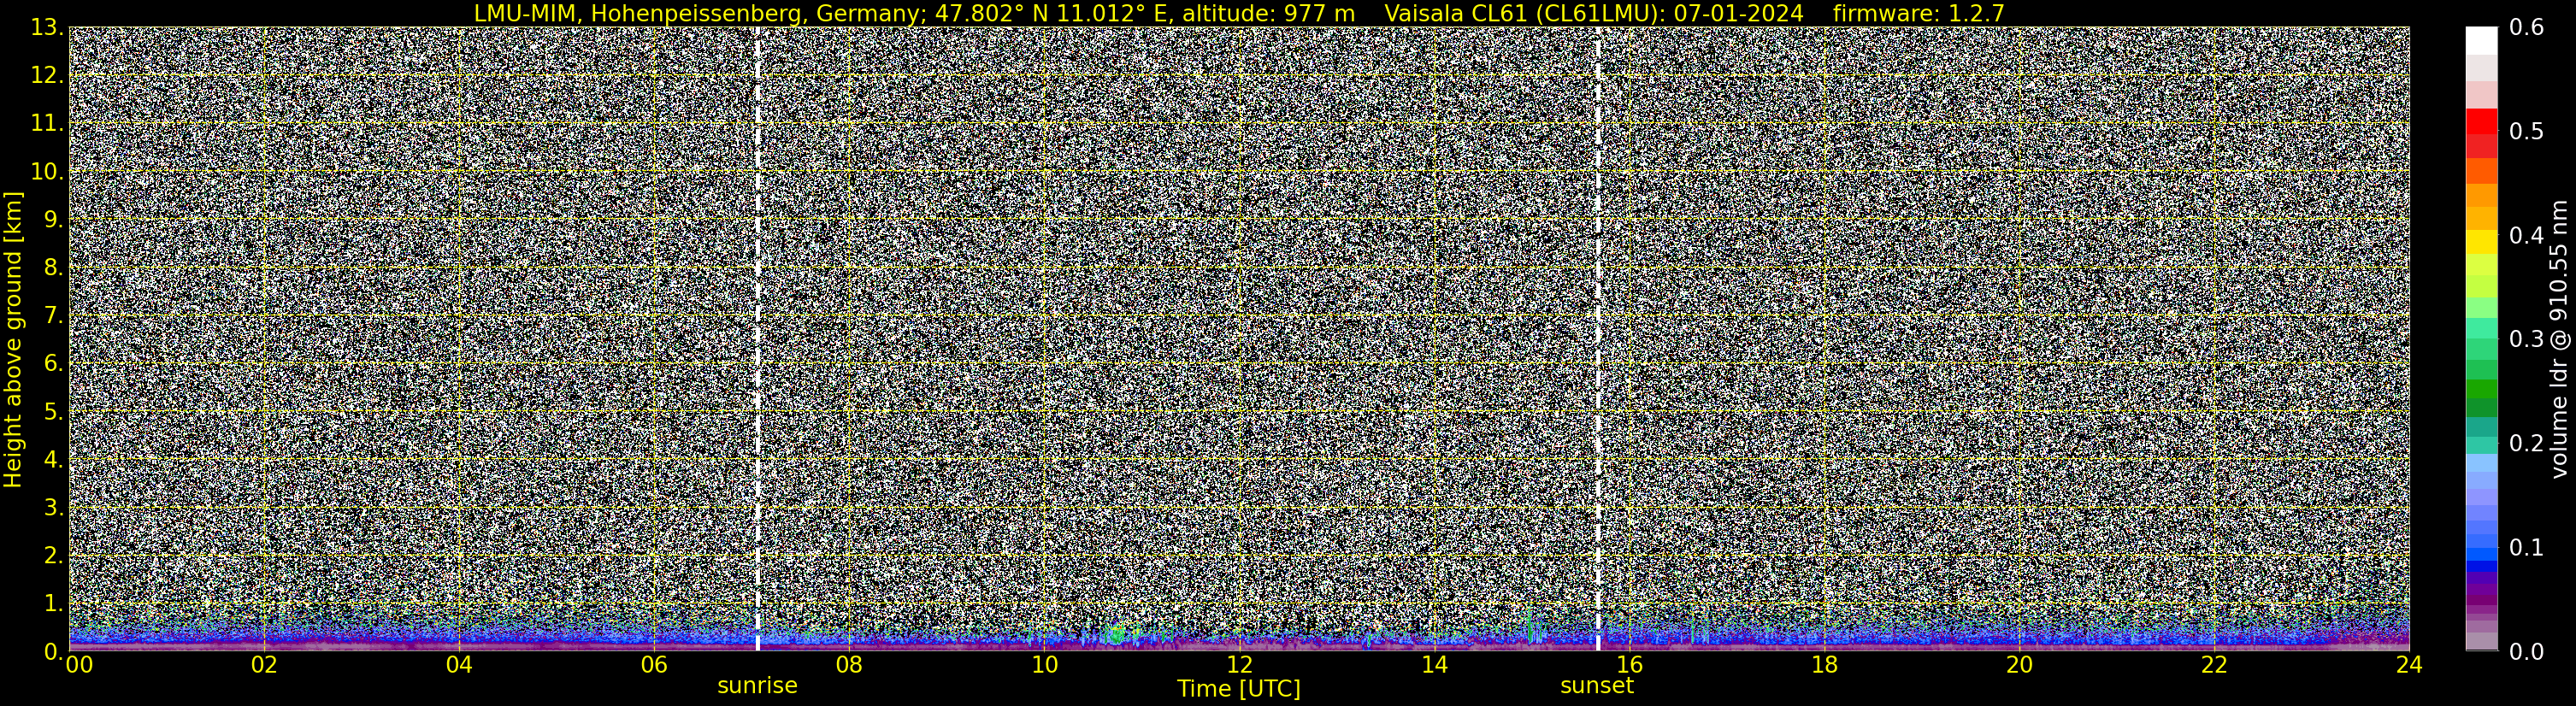Click the colorbar tick label '0.0'
This screenshot has width=2576, height=706.
pyautogui.click(x=2527, y=651)
